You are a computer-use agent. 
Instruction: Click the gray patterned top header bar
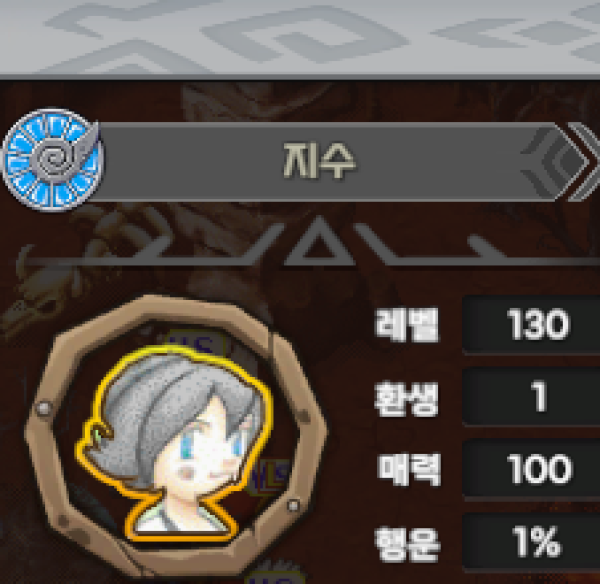pos(300,38)
